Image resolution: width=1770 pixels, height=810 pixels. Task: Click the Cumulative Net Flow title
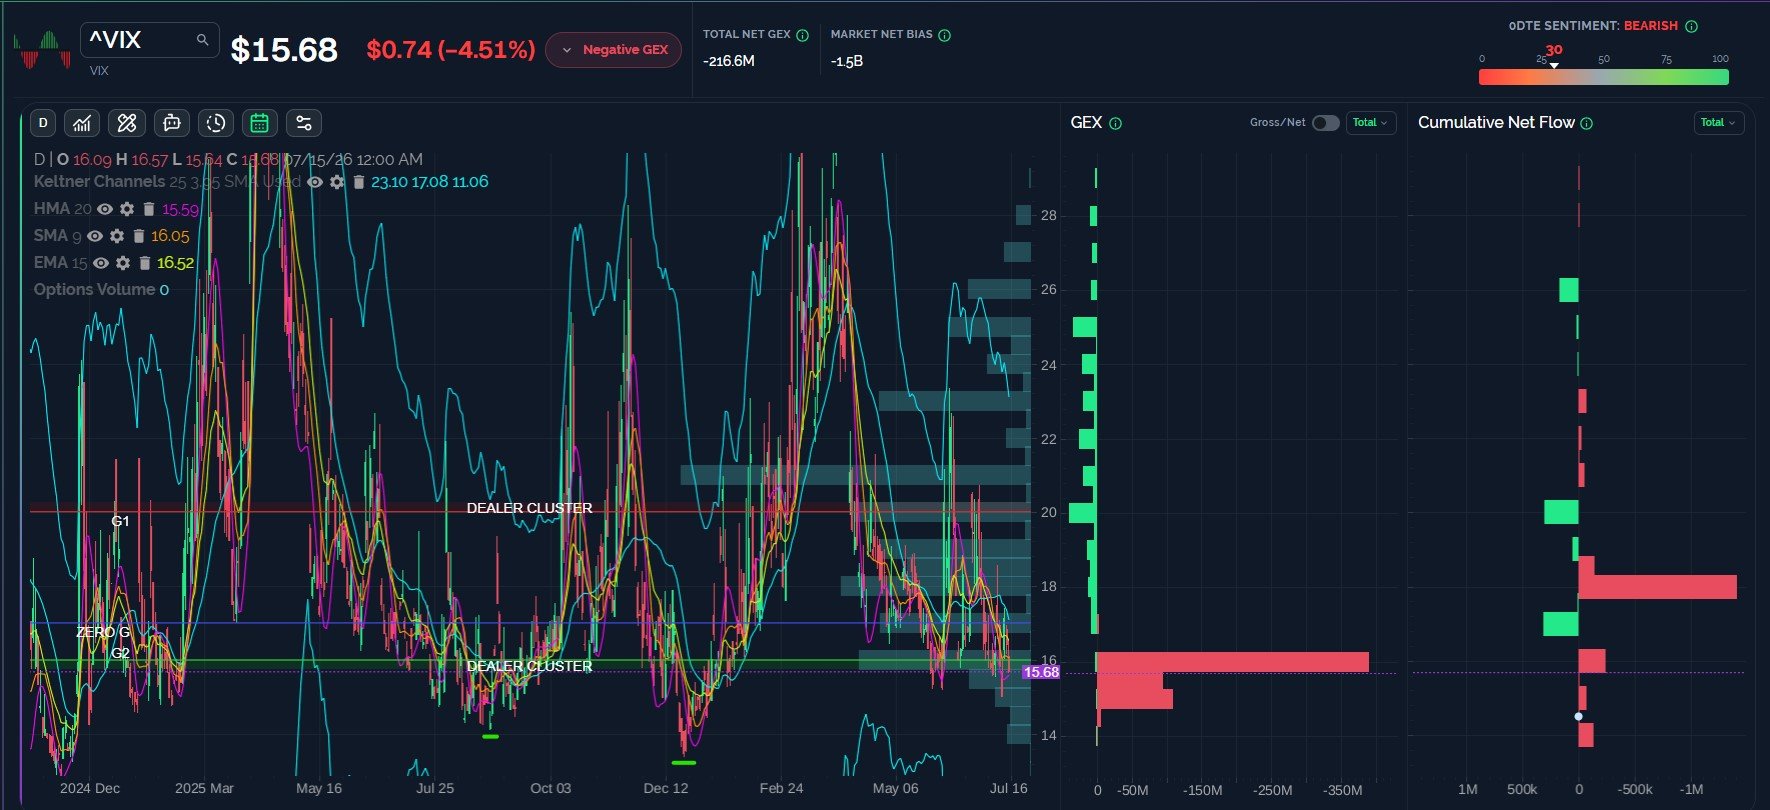[x=1496, y=123]
